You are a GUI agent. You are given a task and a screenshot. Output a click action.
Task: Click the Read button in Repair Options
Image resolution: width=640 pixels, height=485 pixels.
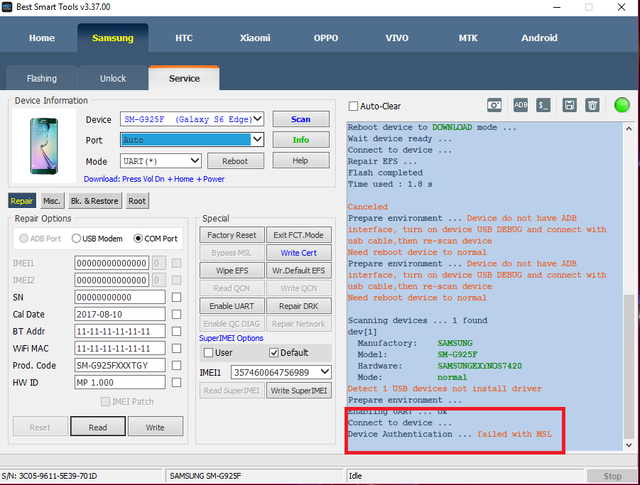tap(98, 427)
